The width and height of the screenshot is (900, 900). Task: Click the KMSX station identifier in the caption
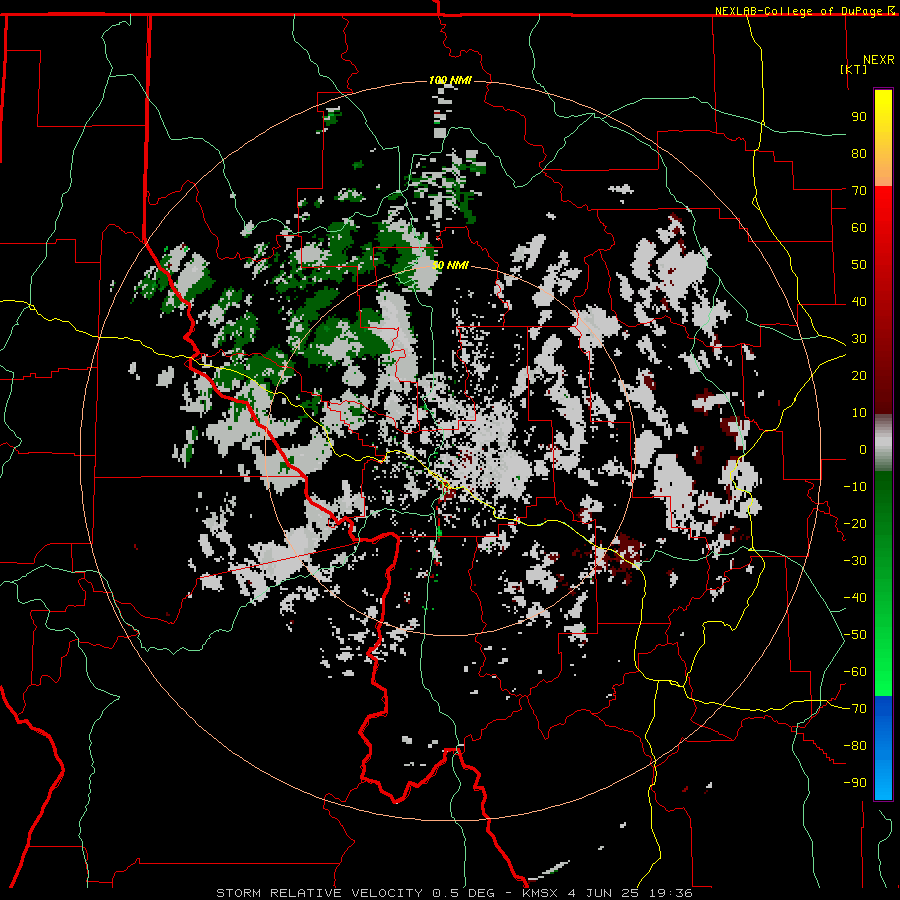click(x=542, y=893)
